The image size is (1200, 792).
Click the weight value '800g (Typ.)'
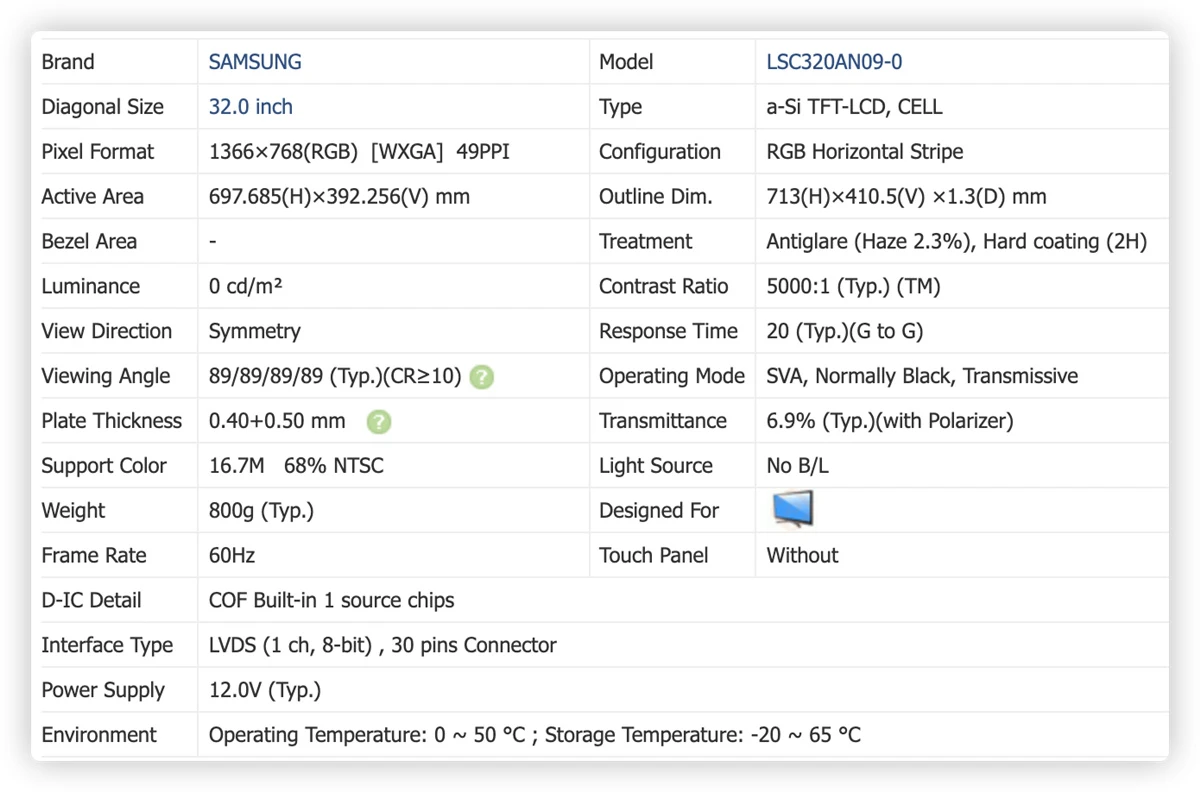(261, 511)
